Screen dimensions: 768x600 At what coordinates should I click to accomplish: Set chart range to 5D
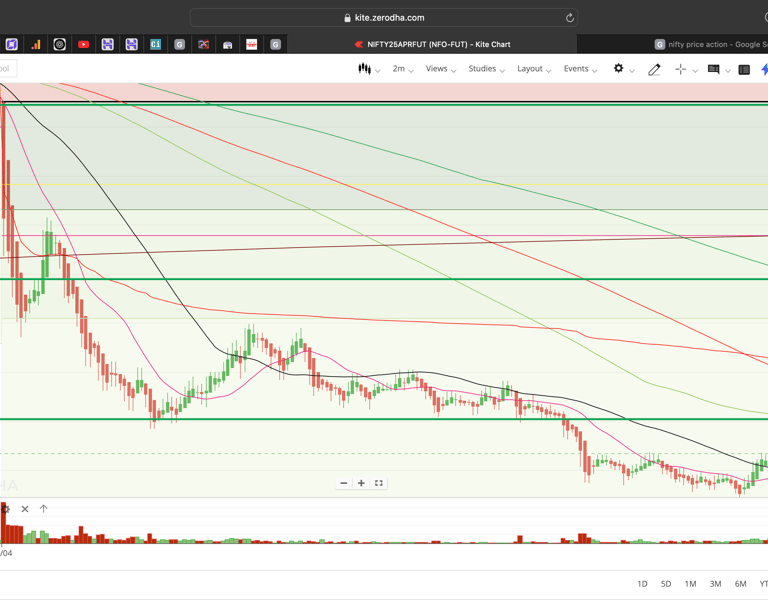666,584
